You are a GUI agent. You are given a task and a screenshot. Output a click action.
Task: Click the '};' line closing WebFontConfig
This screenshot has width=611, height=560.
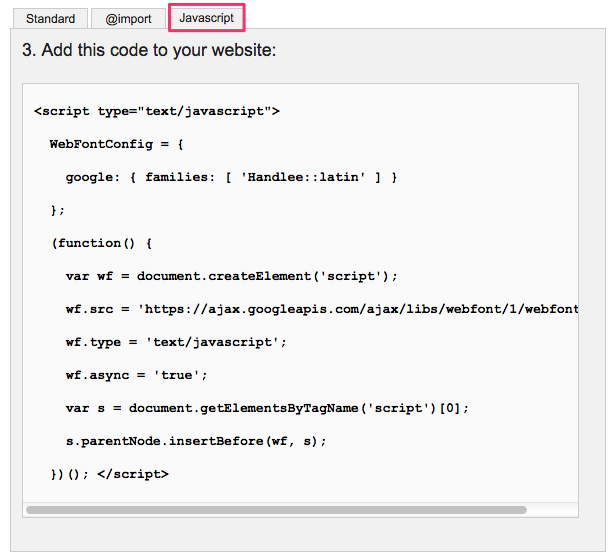coord(57,210)
